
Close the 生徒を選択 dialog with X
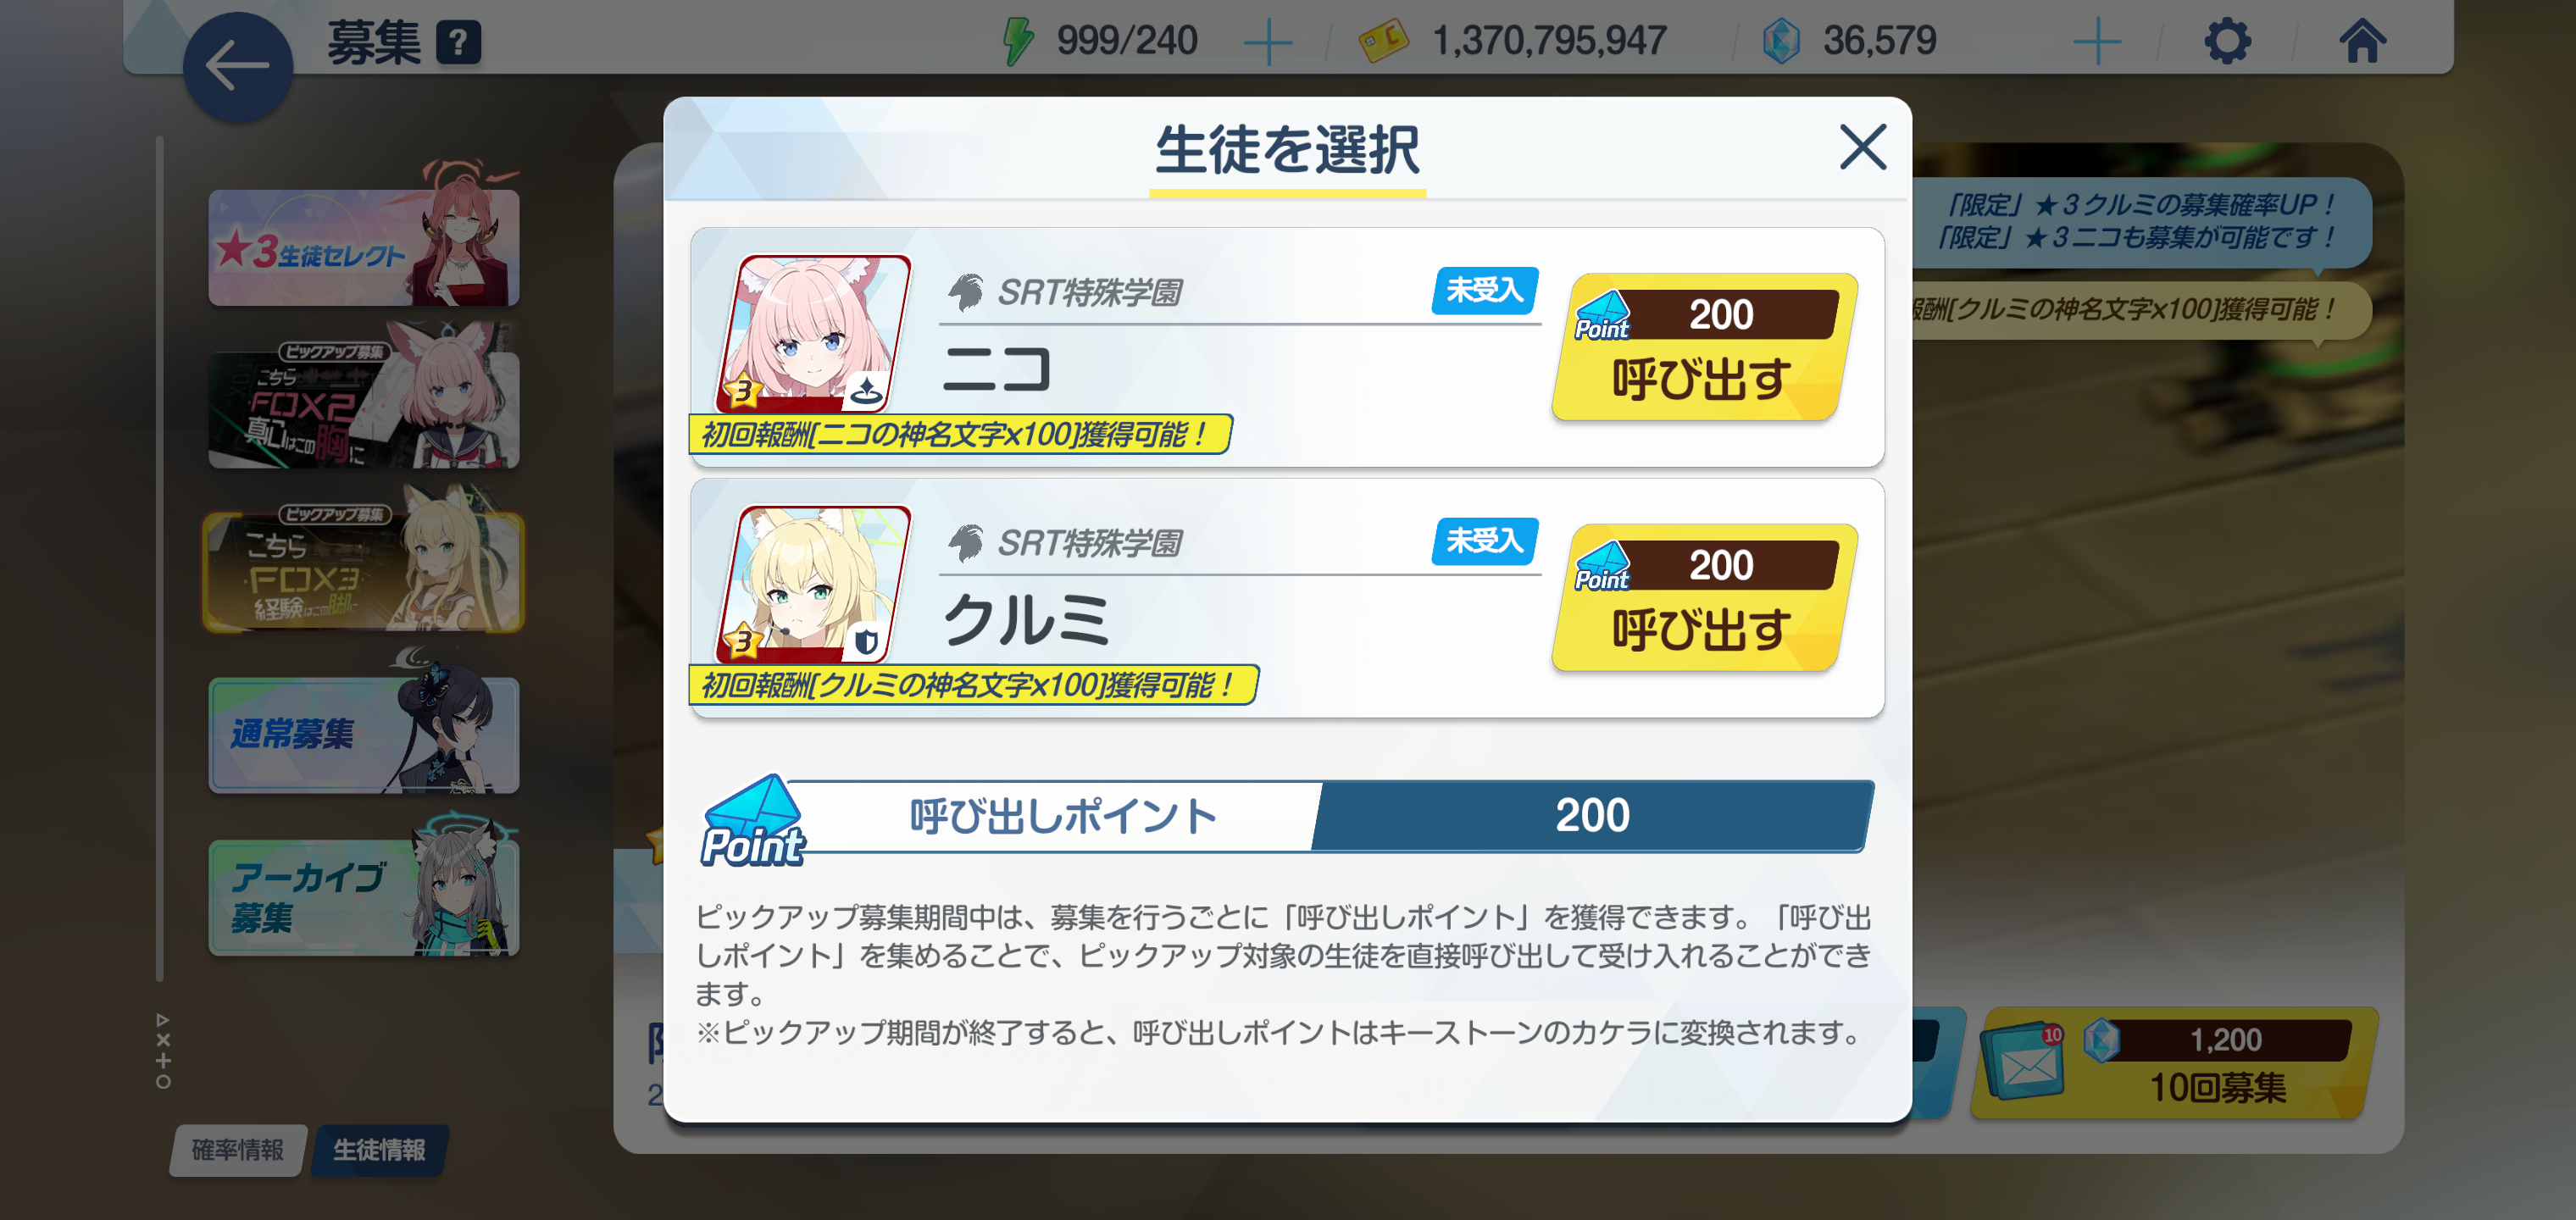click(x=1862, y=147)
